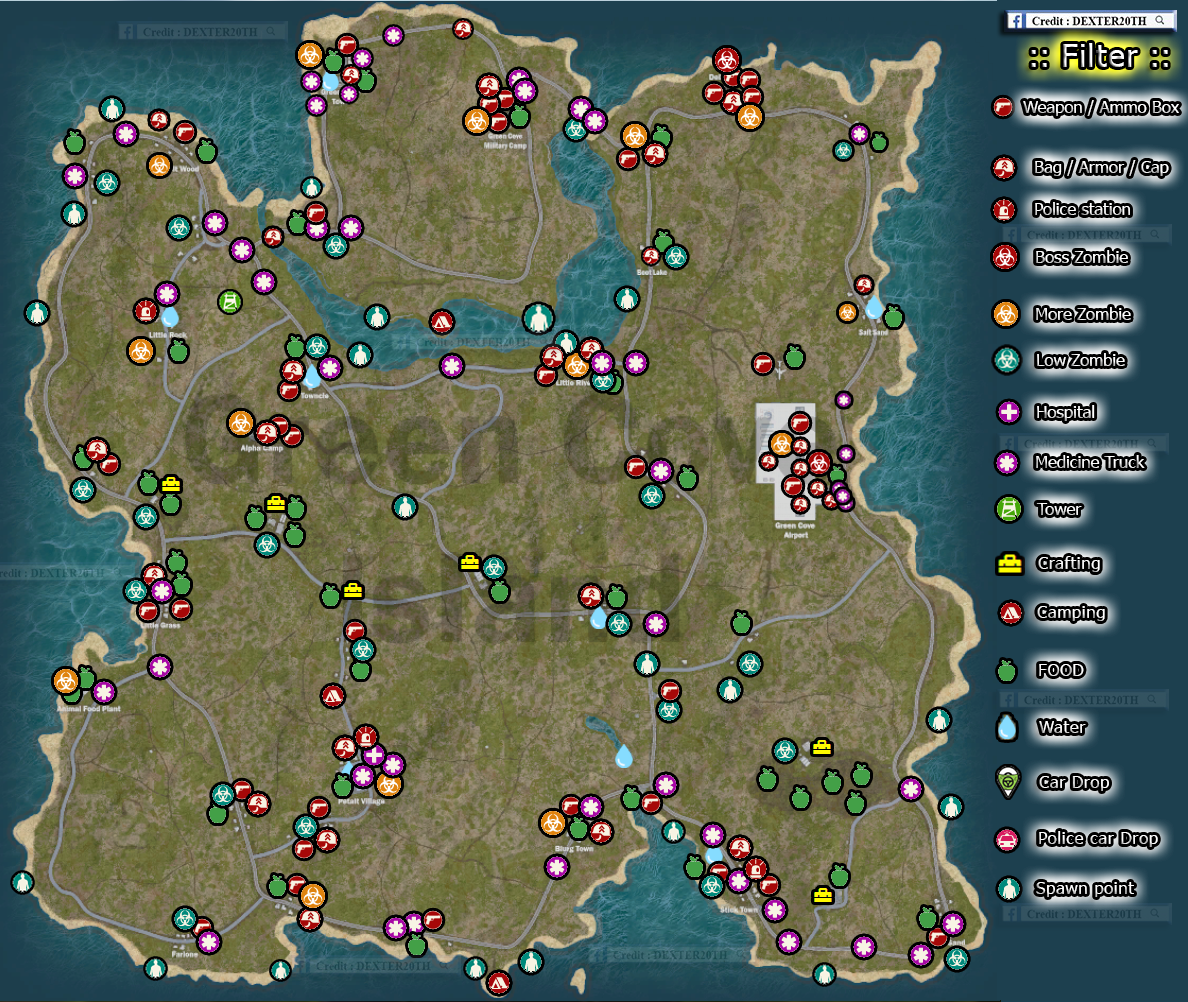Click the large Spawn point marker on central river
Image resolution: width=1188 pixels, height=1002 pixels.
pyautogui.click(x=538, y=318)
